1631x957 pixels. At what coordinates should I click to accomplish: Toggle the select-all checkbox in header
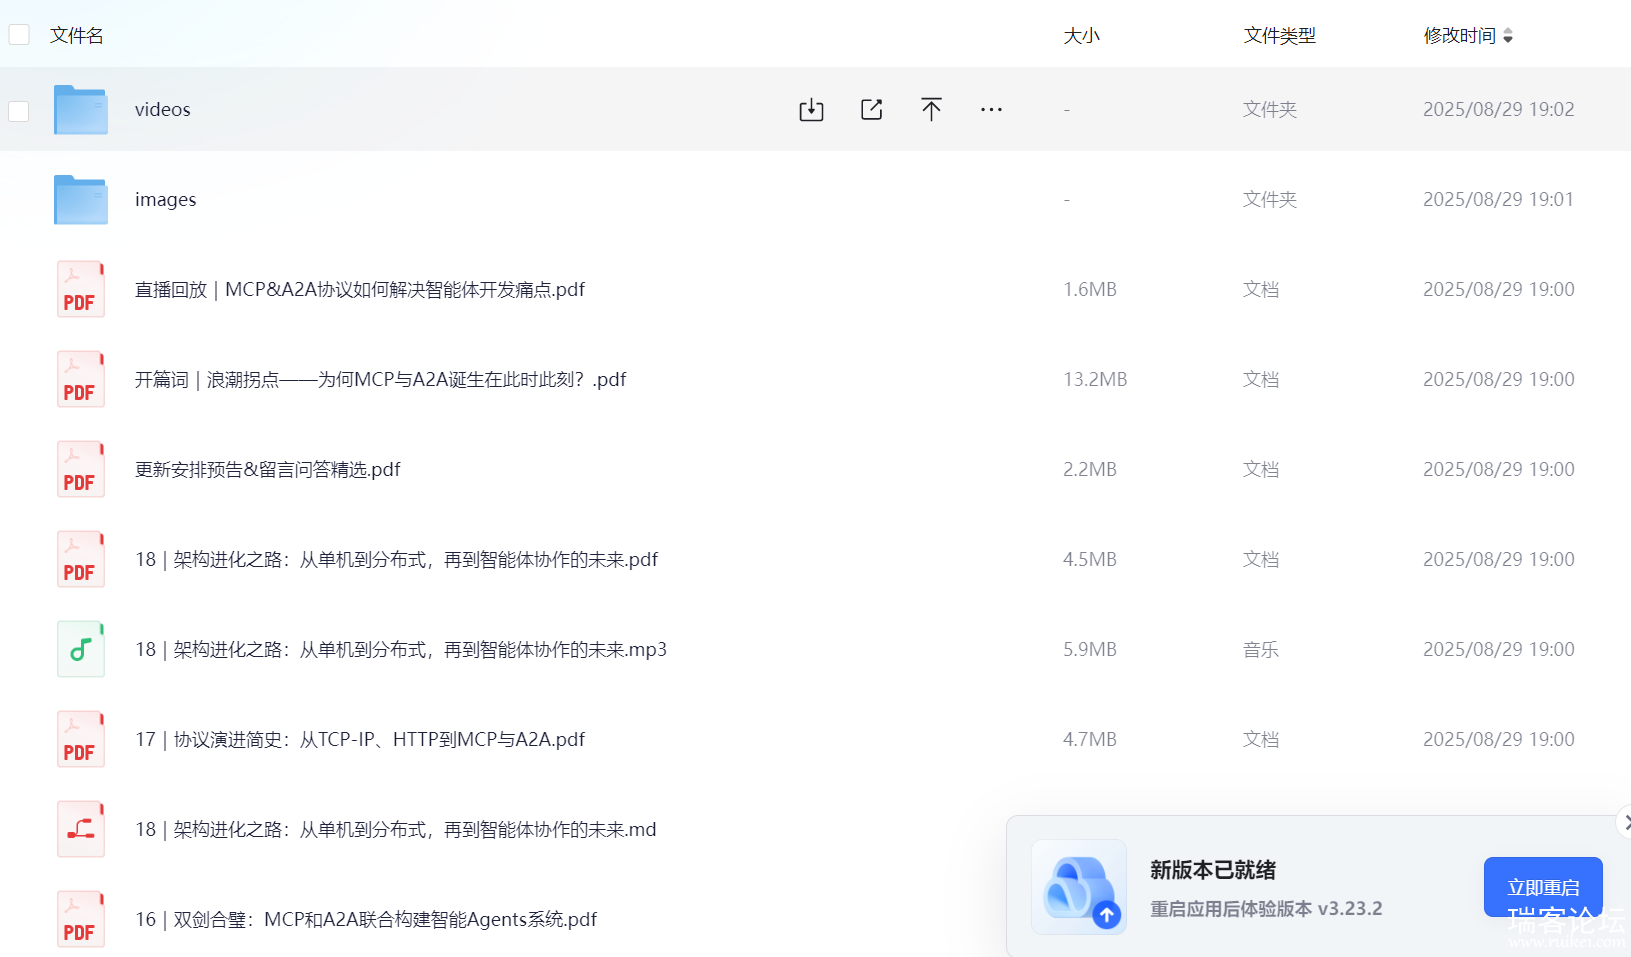19,35
